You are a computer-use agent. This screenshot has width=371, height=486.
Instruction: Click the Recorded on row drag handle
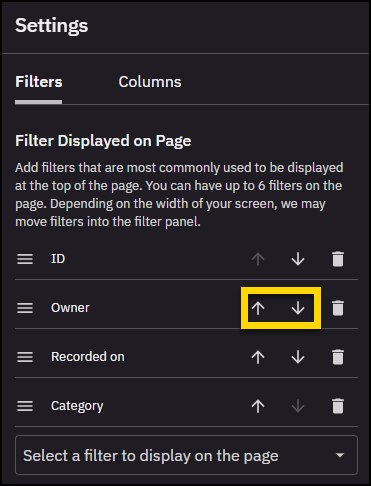[25, 357]
